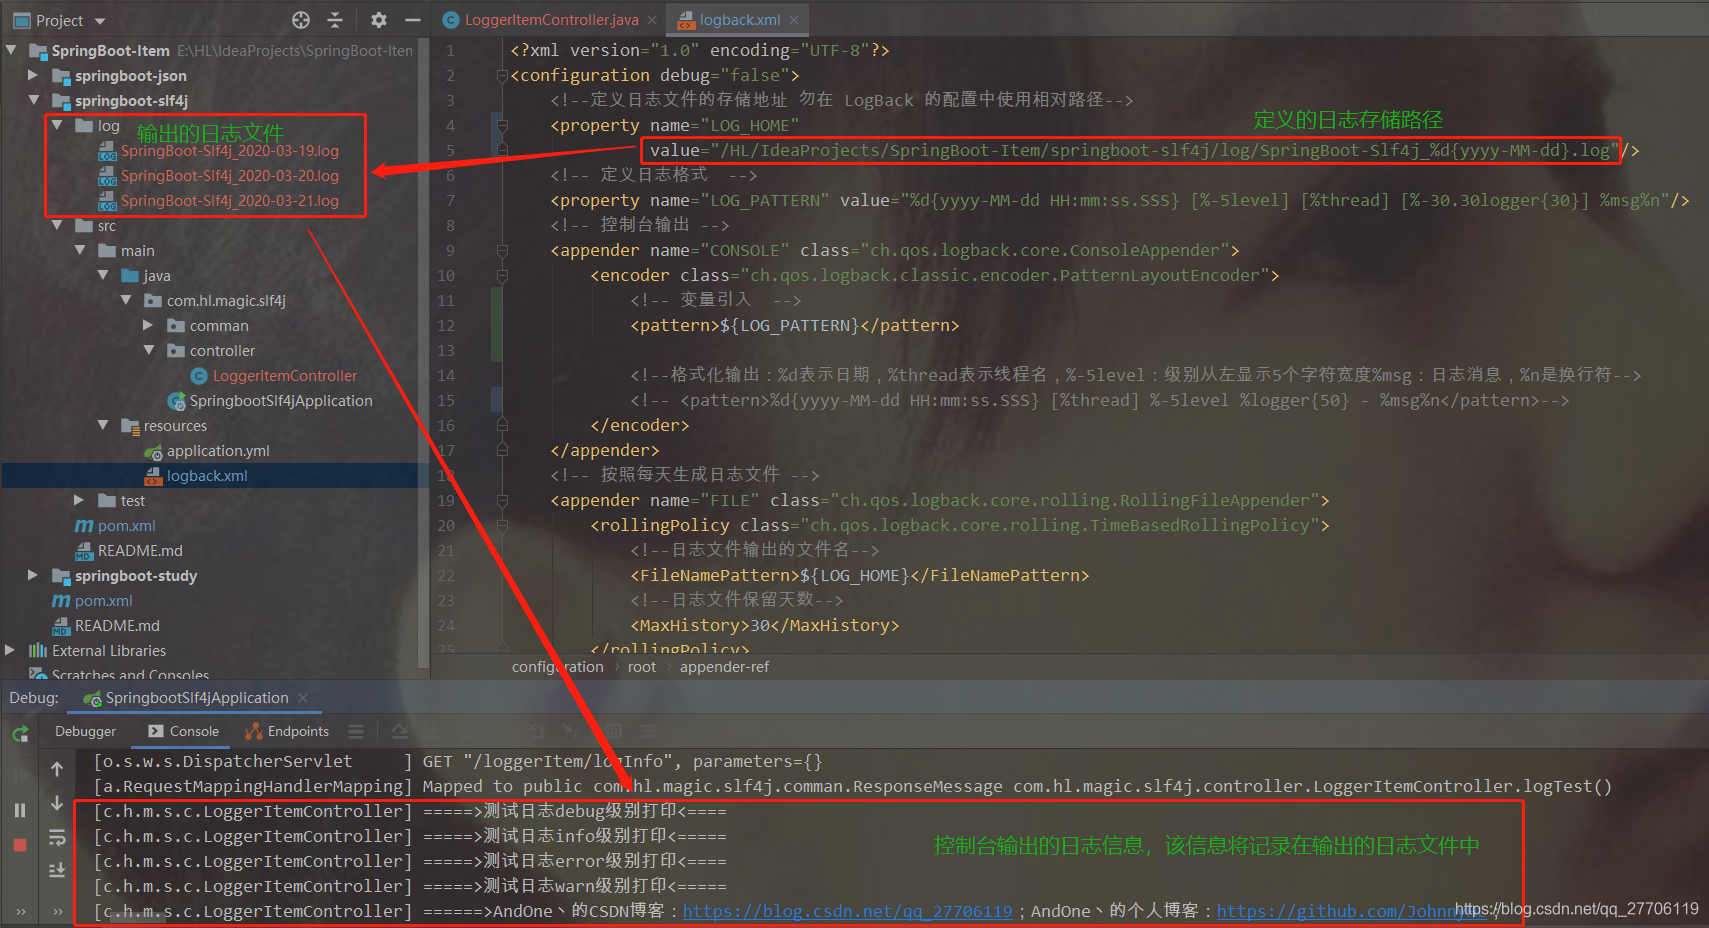Collapse the SpringBoot-Item root node arrow
1709x928 pixels.
(x=11, y=50)
